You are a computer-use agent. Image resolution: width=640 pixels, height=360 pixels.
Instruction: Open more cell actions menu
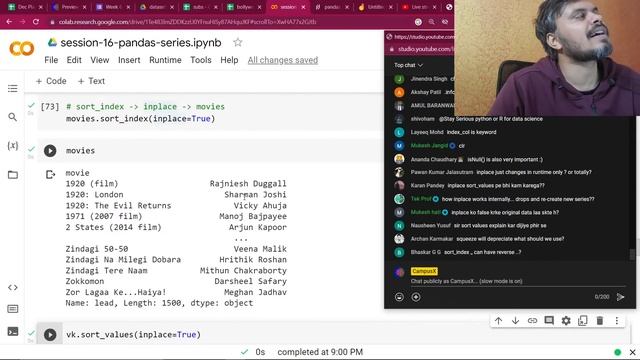click(617, 321)
